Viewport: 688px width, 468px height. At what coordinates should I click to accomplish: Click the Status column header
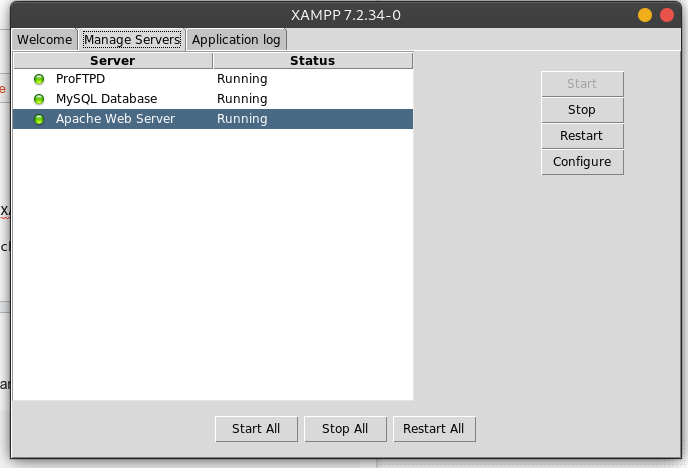[x=313, y=61]
